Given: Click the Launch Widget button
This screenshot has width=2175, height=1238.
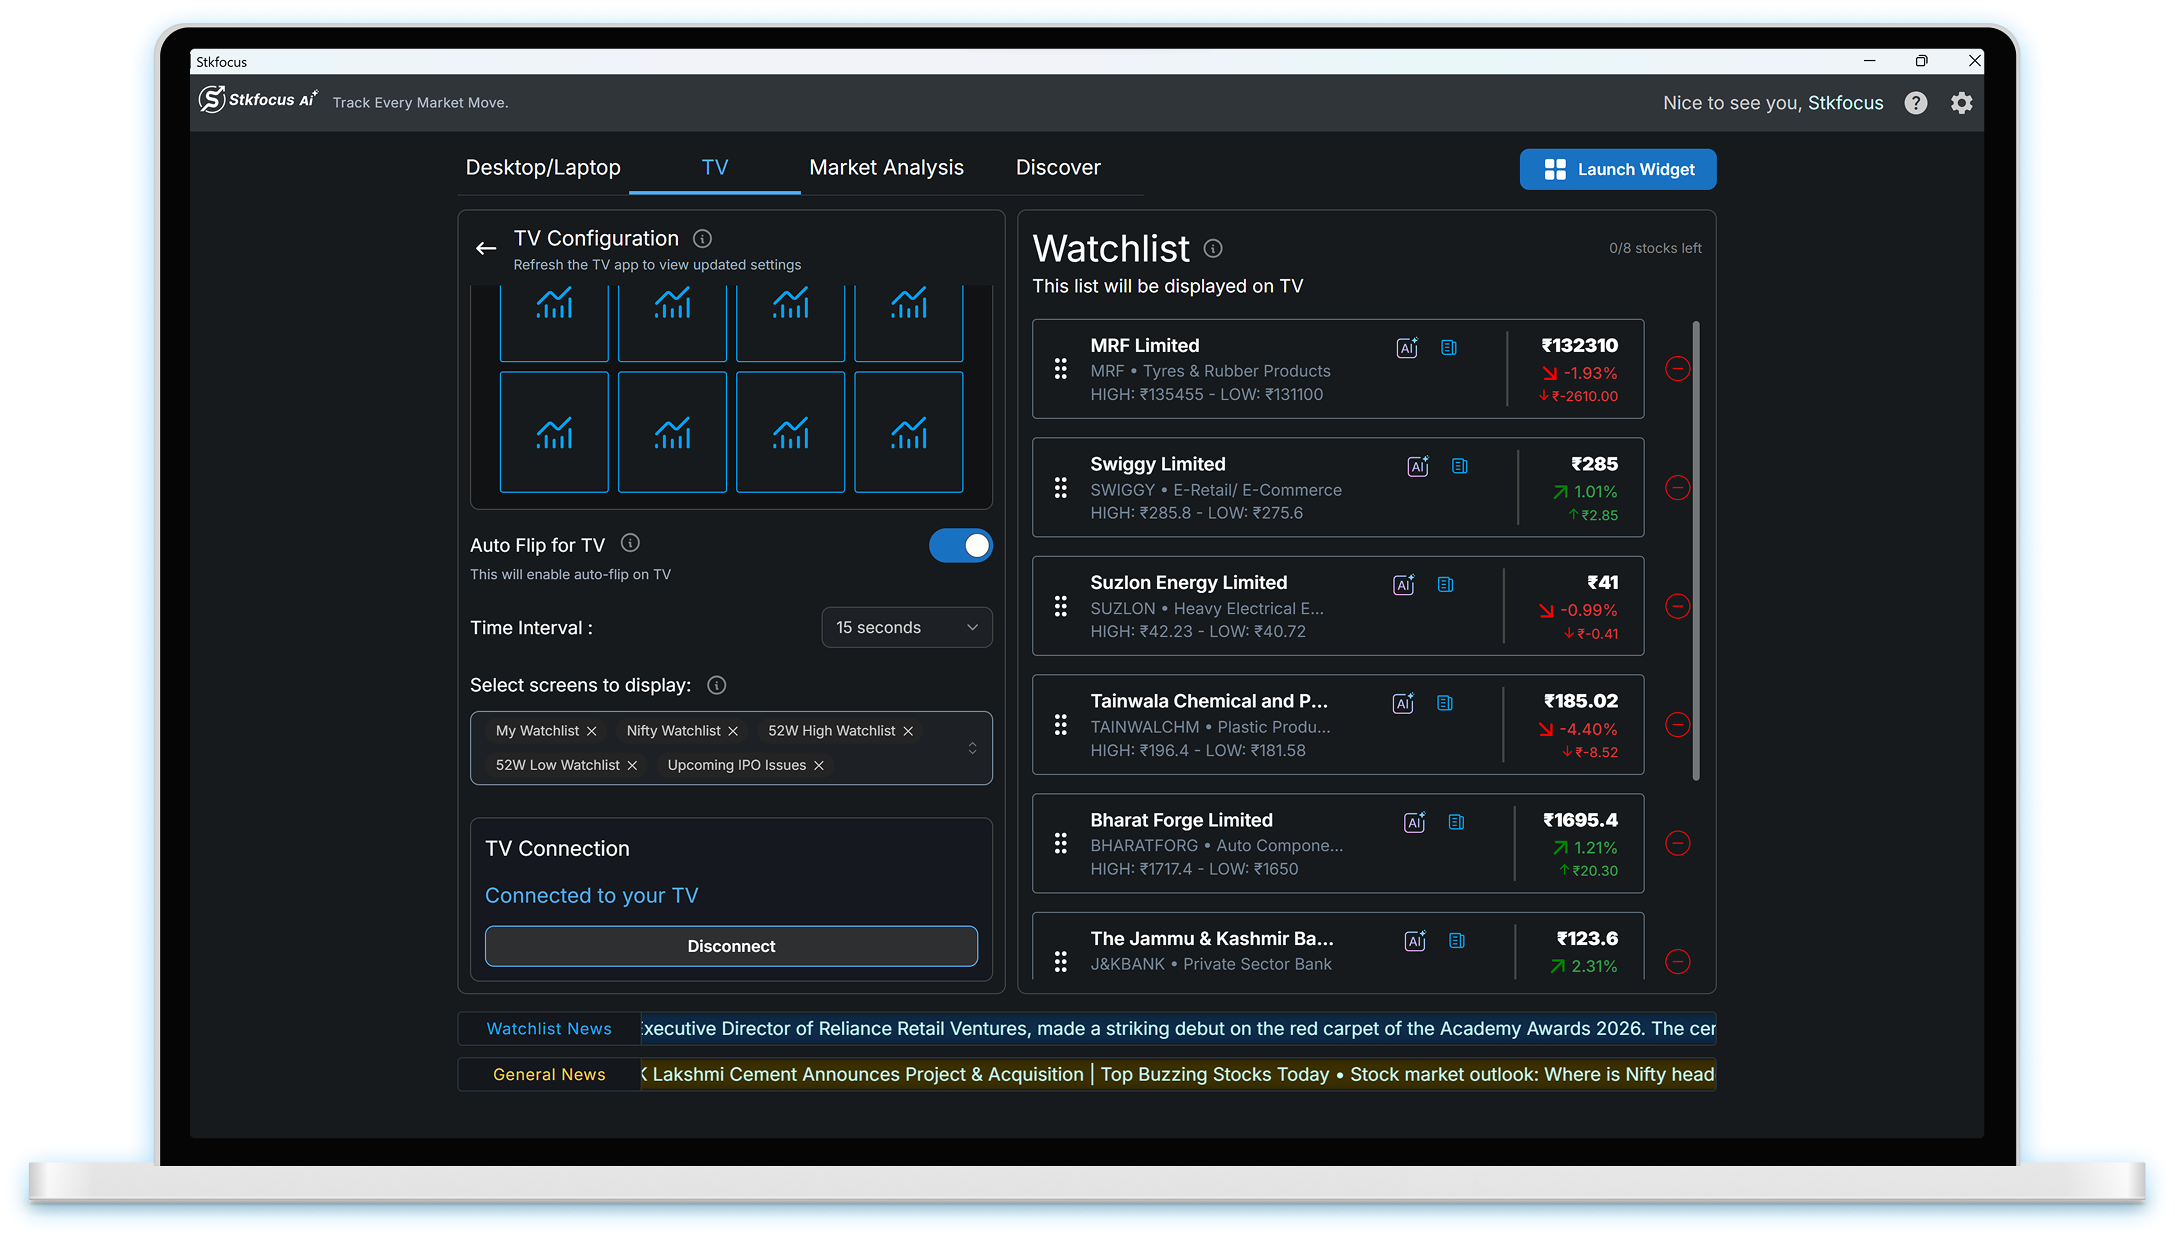Looking at the screenshot, I should (1617, 170).
